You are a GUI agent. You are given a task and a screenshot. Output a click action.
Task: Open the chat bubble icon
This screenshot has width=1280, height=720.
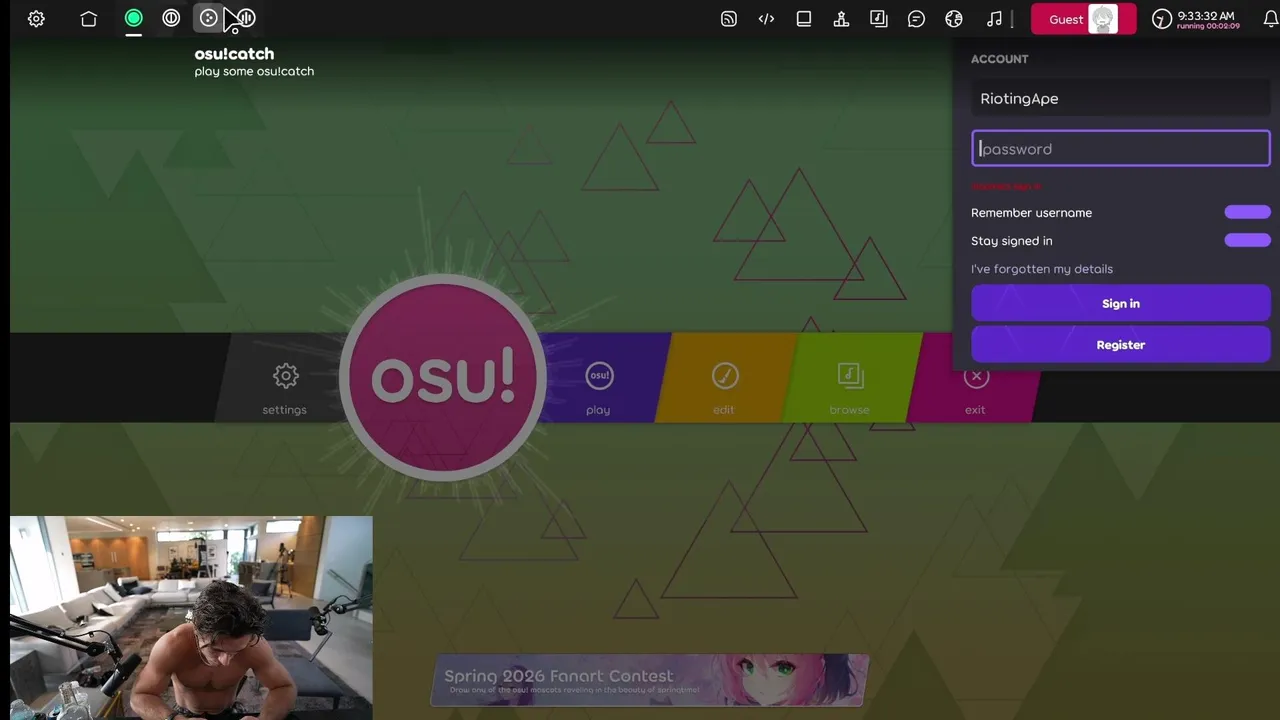(916, 19)
